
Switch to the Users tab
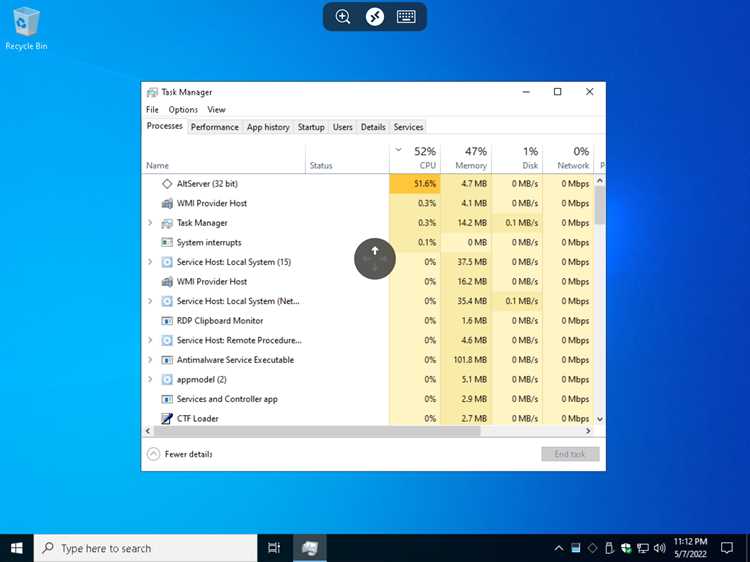tap(342, 127)
